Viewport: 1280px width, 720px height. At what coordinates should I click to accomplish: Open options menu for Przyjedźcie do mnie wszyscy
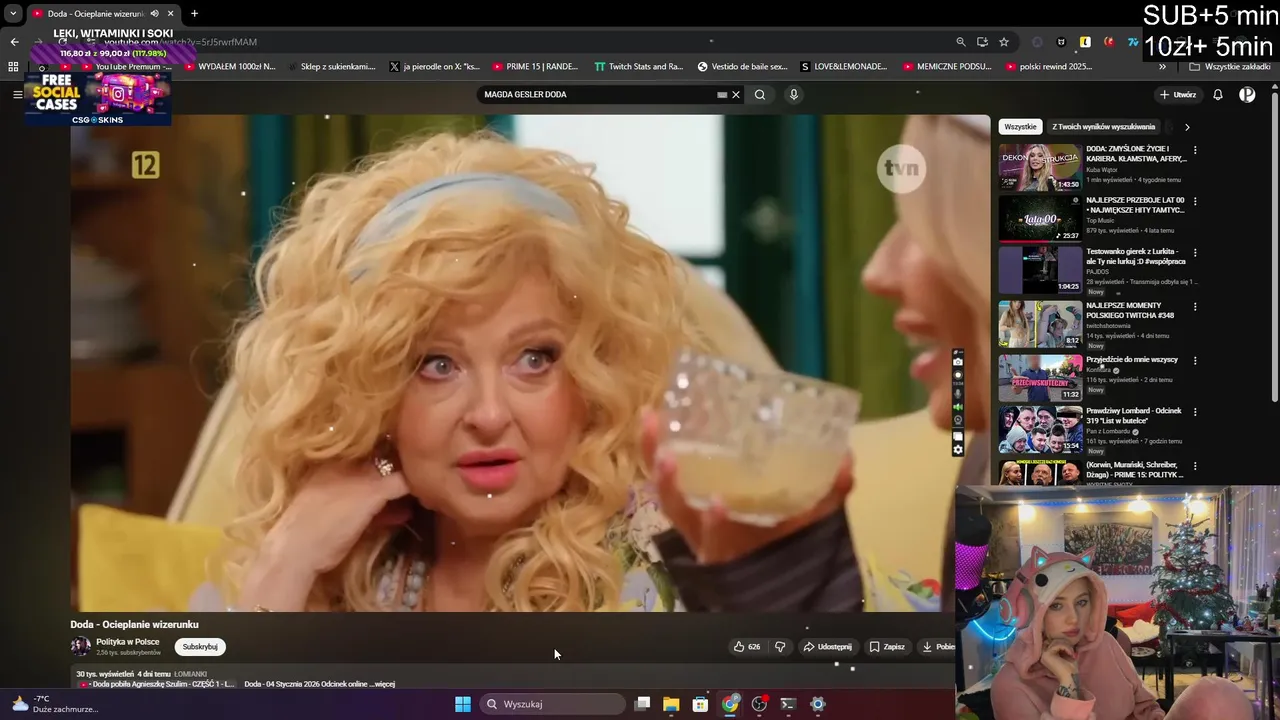tap(1195, 360)
